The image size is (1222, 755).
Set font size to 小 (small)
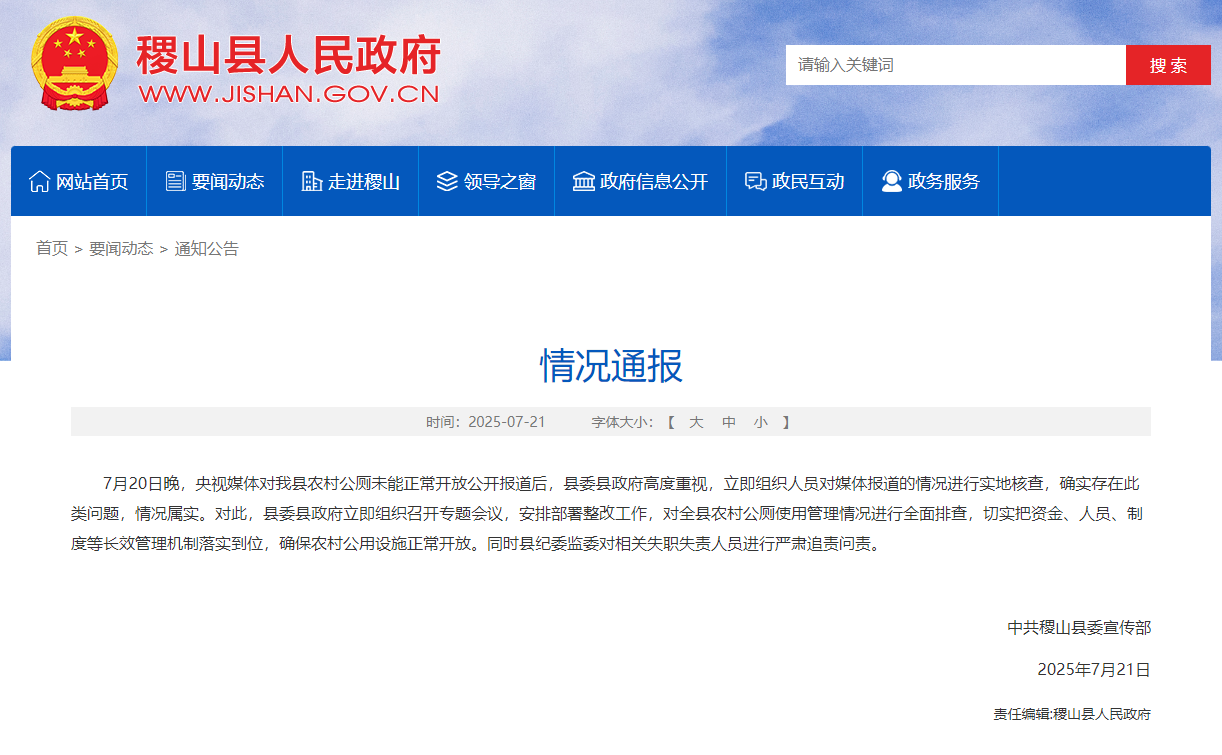click(x=761, y=422)
